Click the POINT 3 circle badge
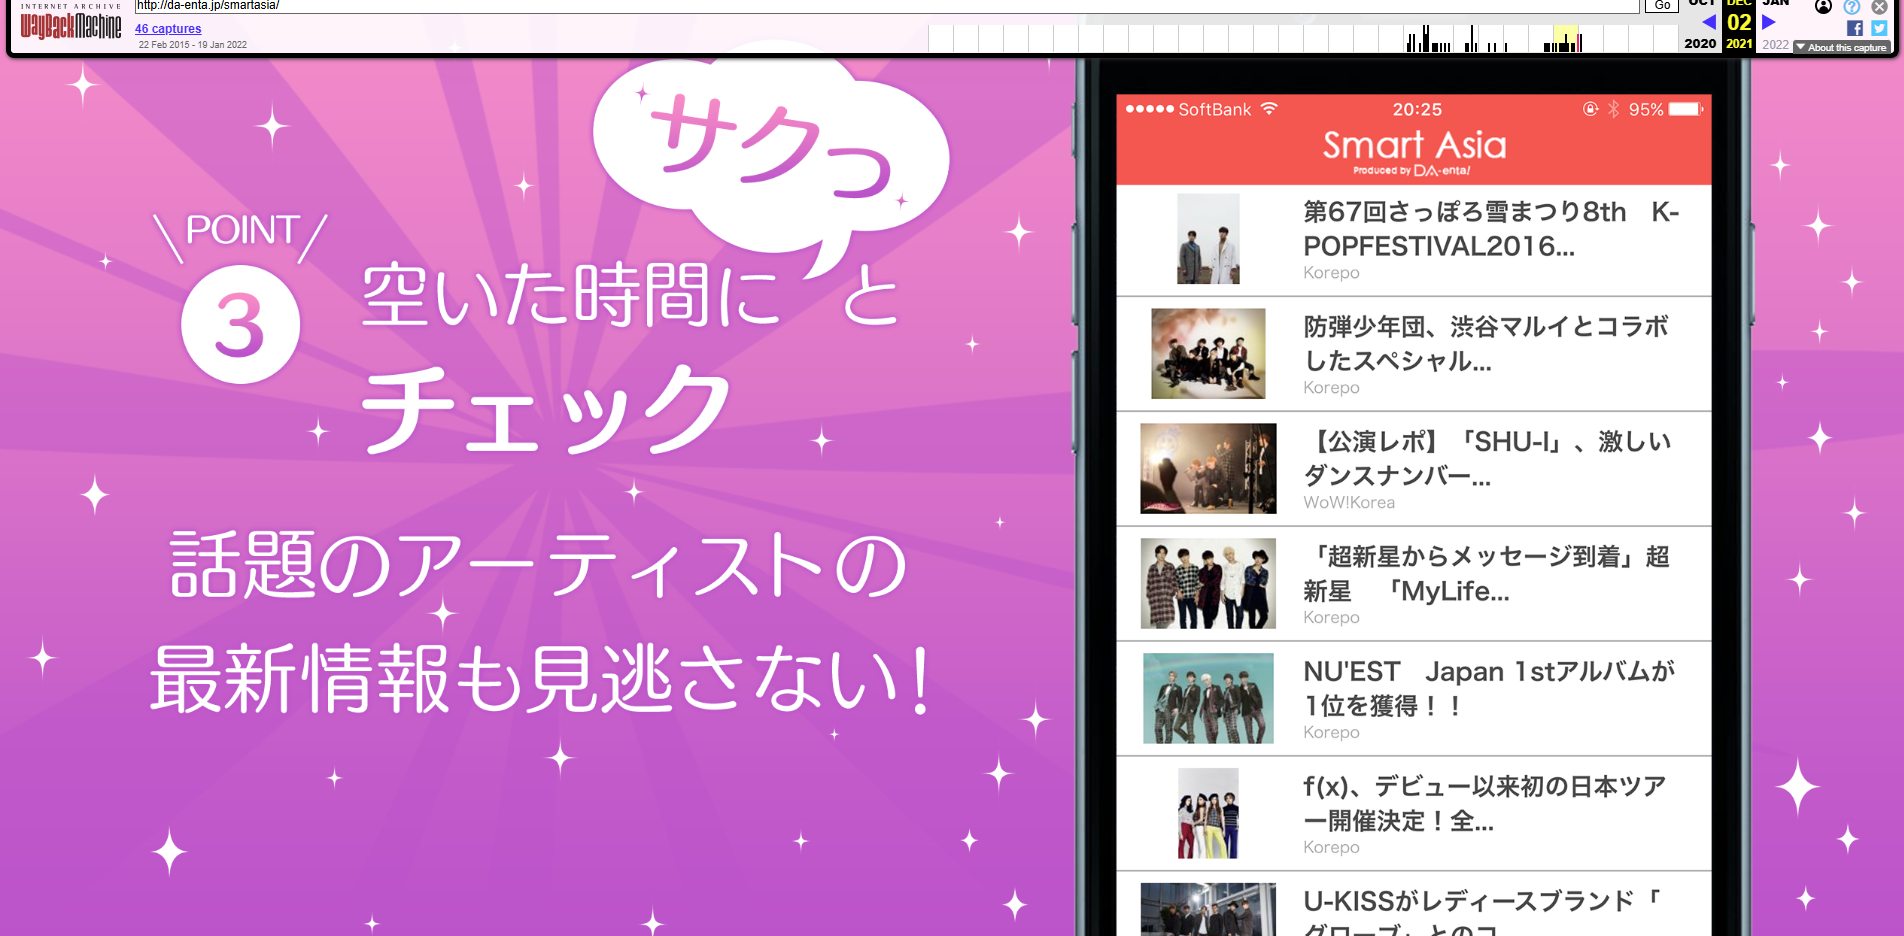 coord(240,324)
